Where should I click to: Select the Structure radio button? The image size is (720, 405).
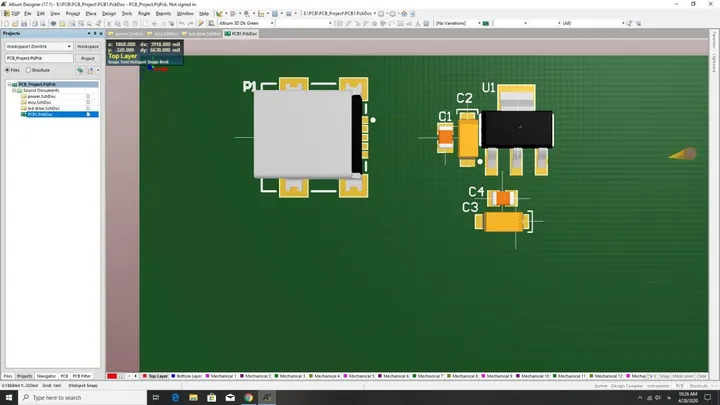[28, 70]
